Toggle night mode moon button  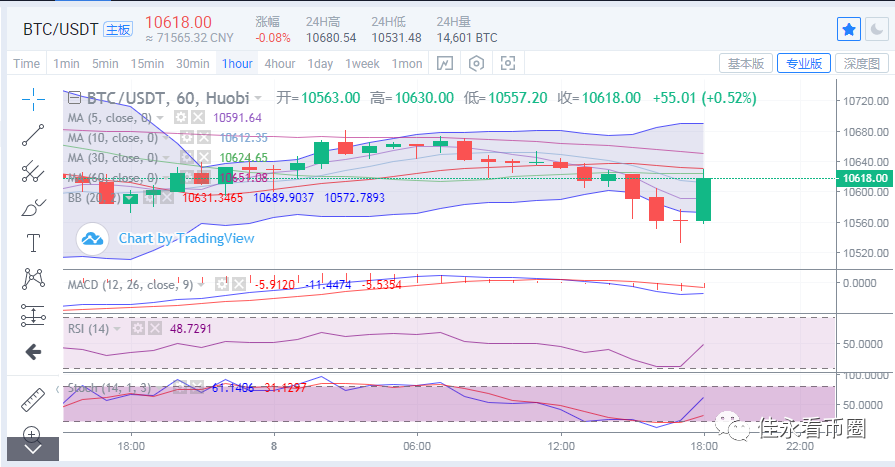click(878, 29)
